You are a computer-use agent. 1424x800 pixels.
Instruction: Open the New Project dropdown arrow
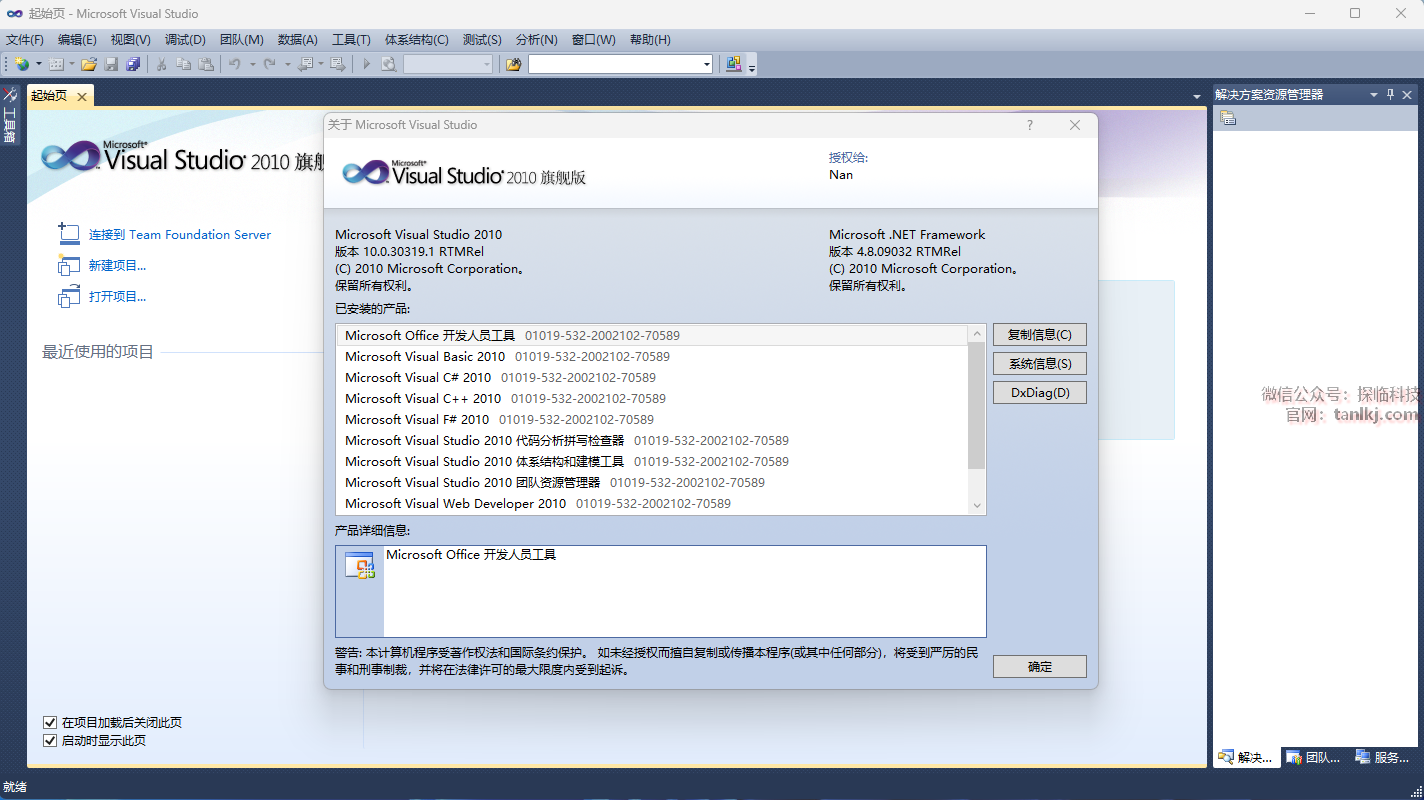coord(38,64)
